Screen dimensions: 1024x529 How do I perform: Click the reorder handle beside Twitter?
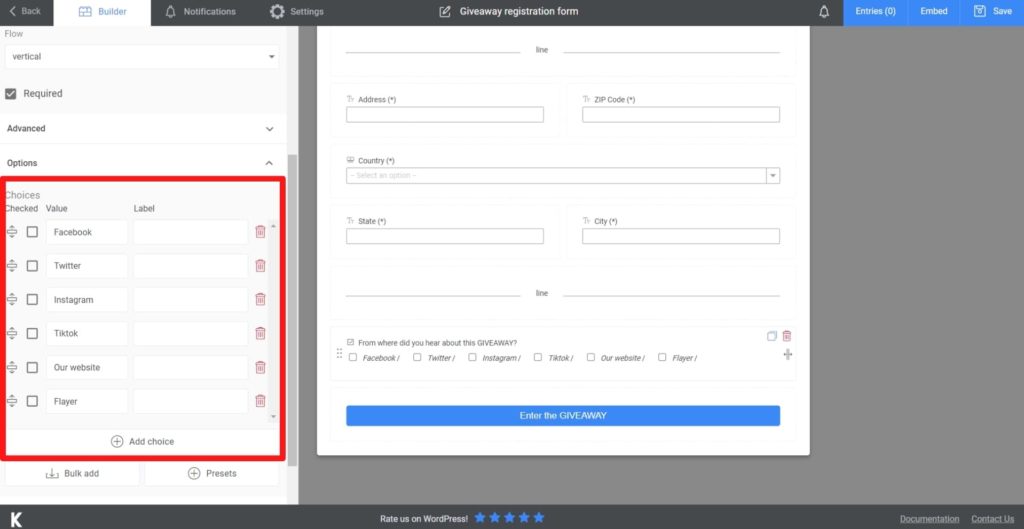coord(12,266)
